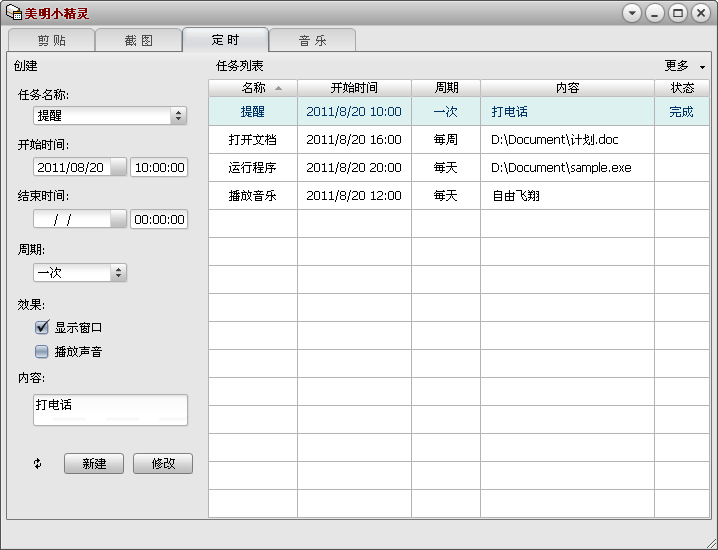Click the 2011/8/20 12:00 start time cell
The image size is (718, 550).
pos(354,196)
